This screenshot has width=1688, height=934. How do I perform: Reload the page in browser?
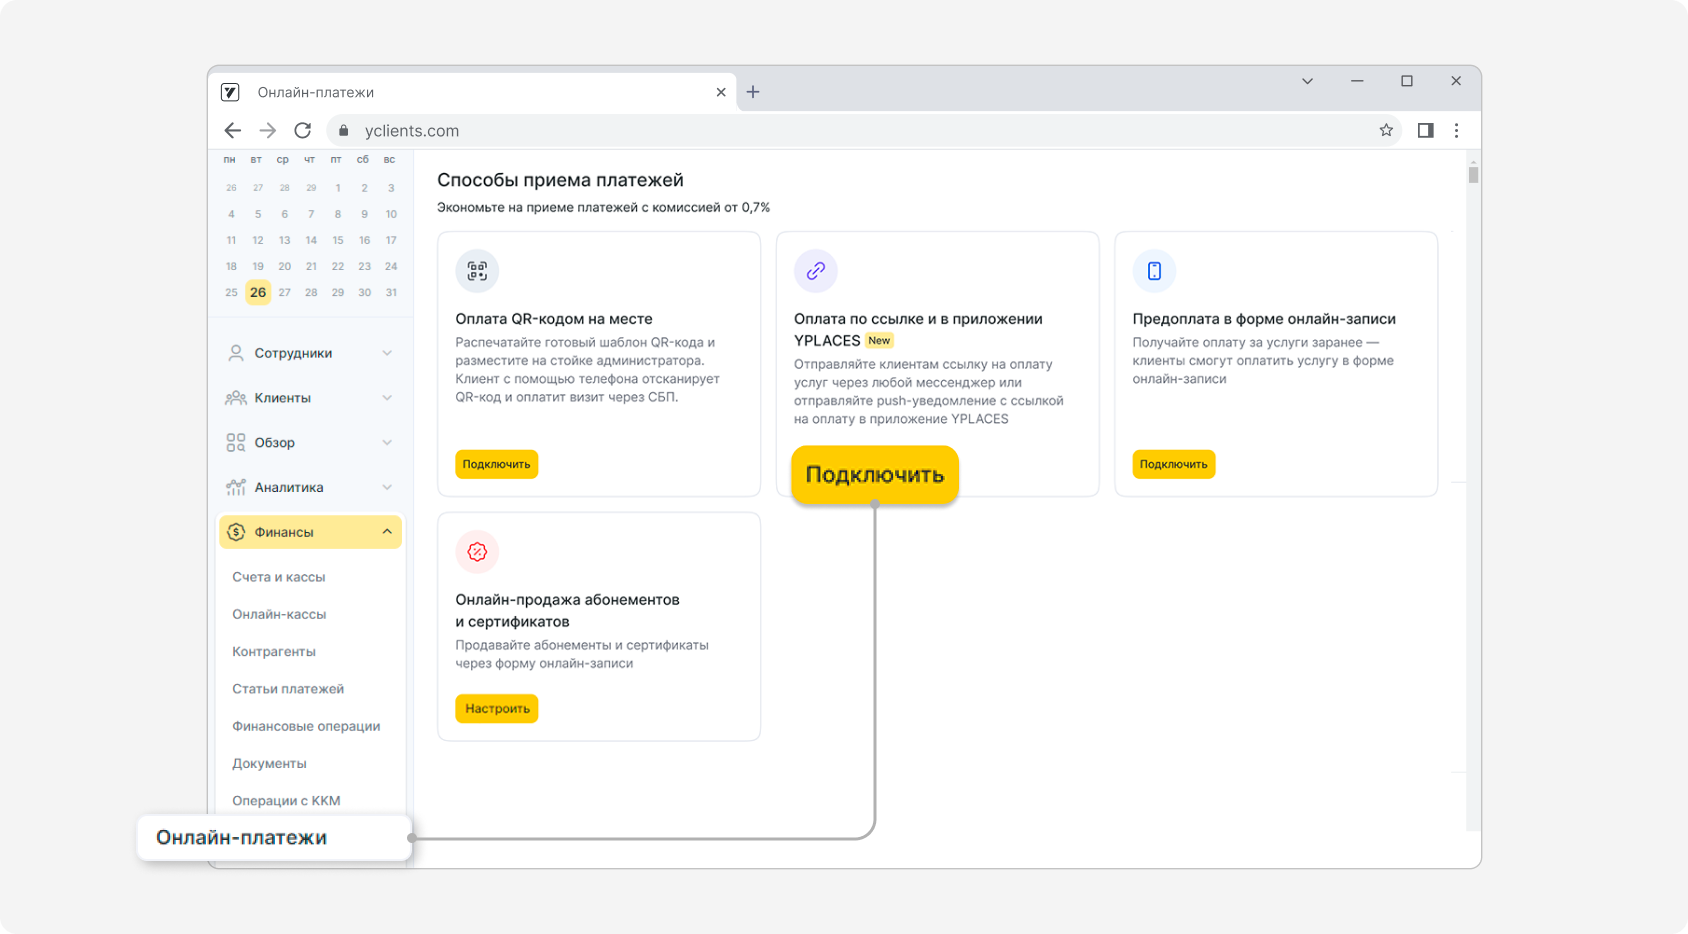(302, 130)
